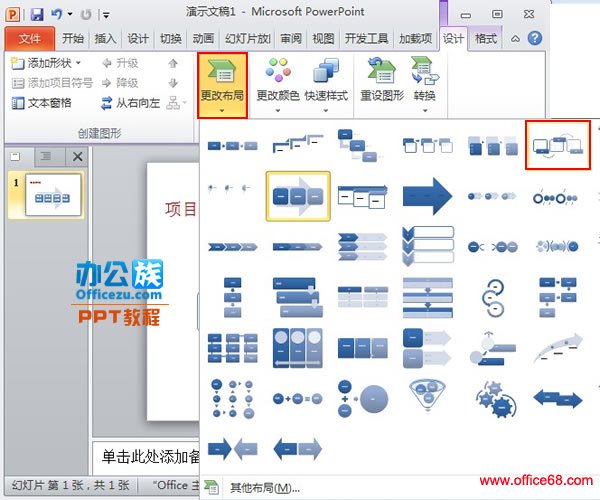This screenshot has height=500, width=600.
Task: Choose the opposing arrows layout
Action: click(x=558, y=399)
